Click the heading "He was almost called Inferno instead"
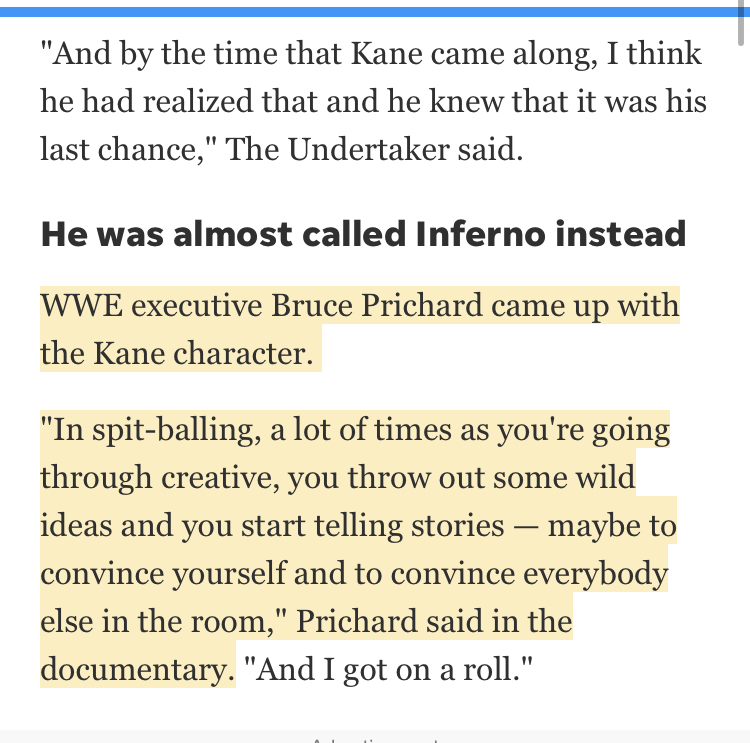The width and height of the screenshot is (750, 743). 363,234
